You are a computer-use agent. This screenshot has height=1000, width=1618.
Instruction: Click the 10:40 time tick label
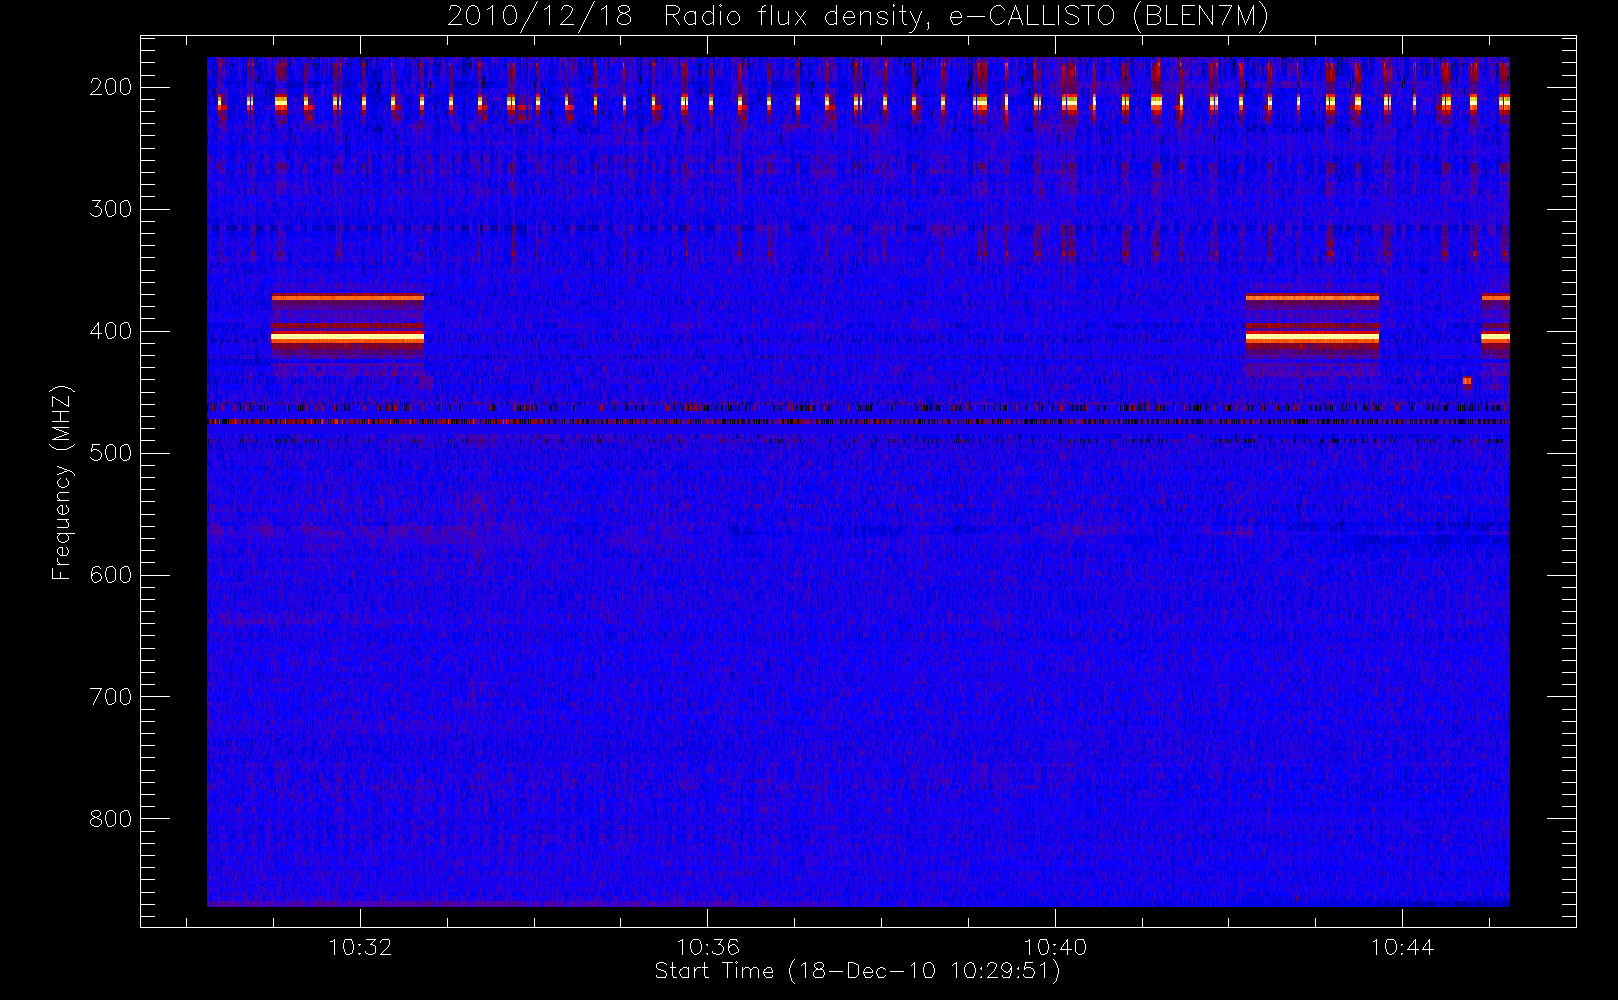click(1055, 947)
